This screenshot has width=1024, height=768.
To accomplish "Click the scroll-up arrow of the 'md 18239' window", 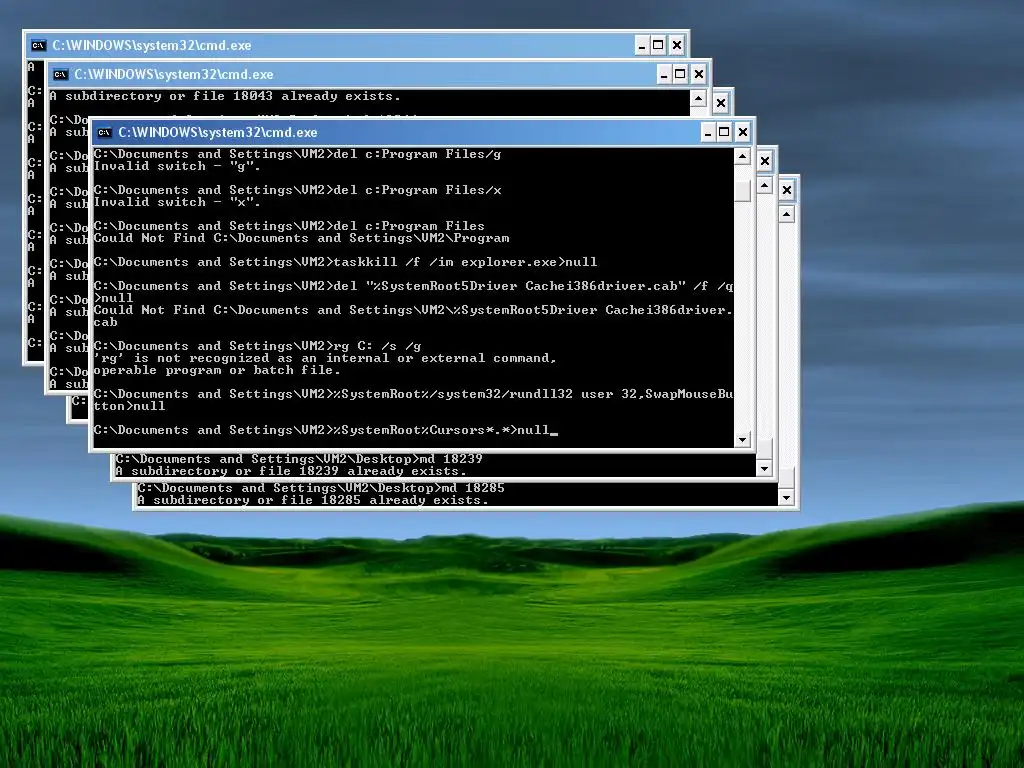I will [x=764, y=185].
